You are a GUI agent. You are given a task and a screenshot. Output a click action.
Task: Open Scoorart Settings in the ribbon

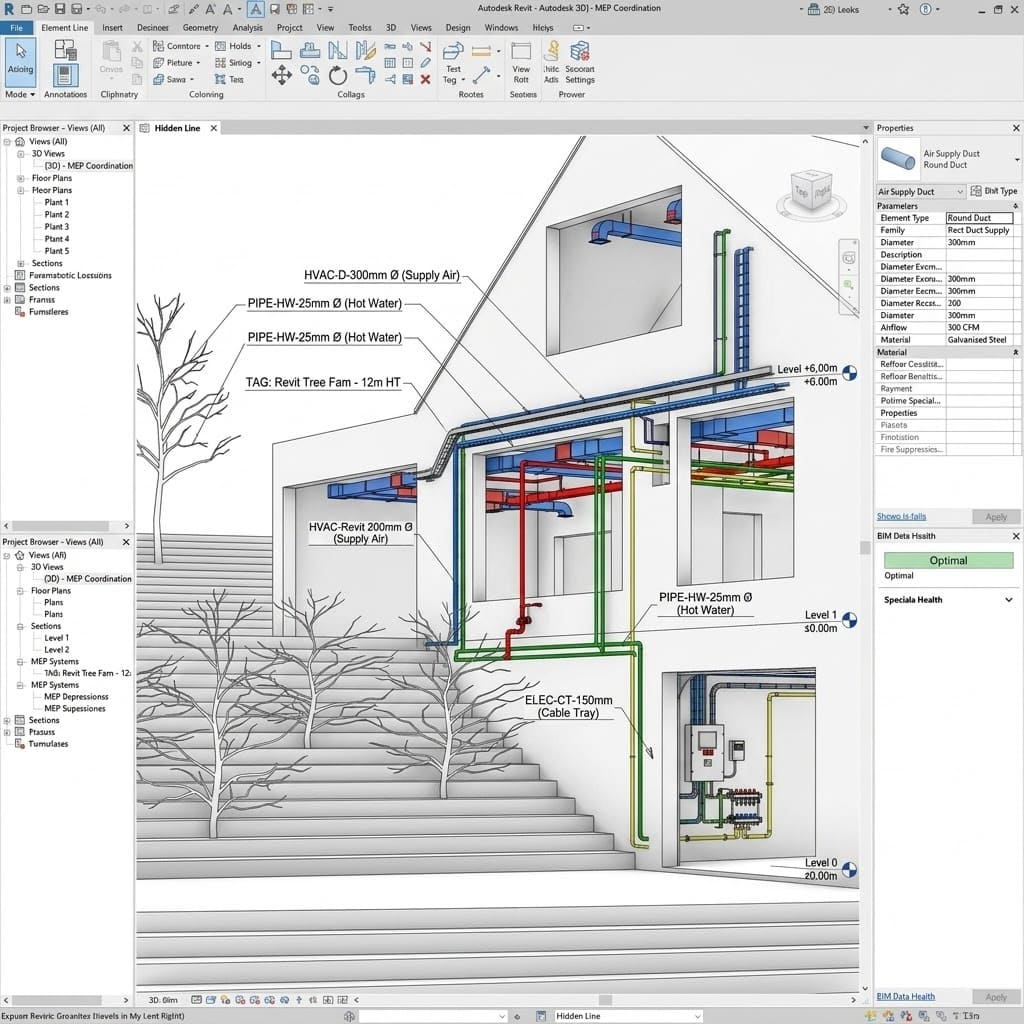click(579, 62)
